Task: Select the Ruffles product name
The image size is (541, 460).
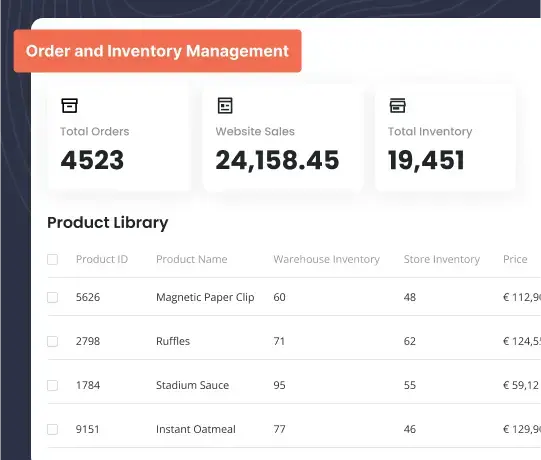Action: (x=173, y=341)
